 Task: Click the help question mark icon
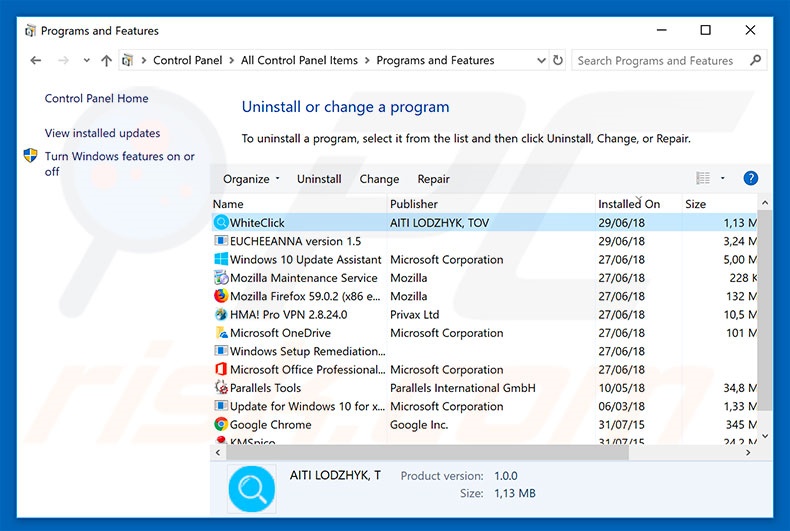tap(750, 179)
